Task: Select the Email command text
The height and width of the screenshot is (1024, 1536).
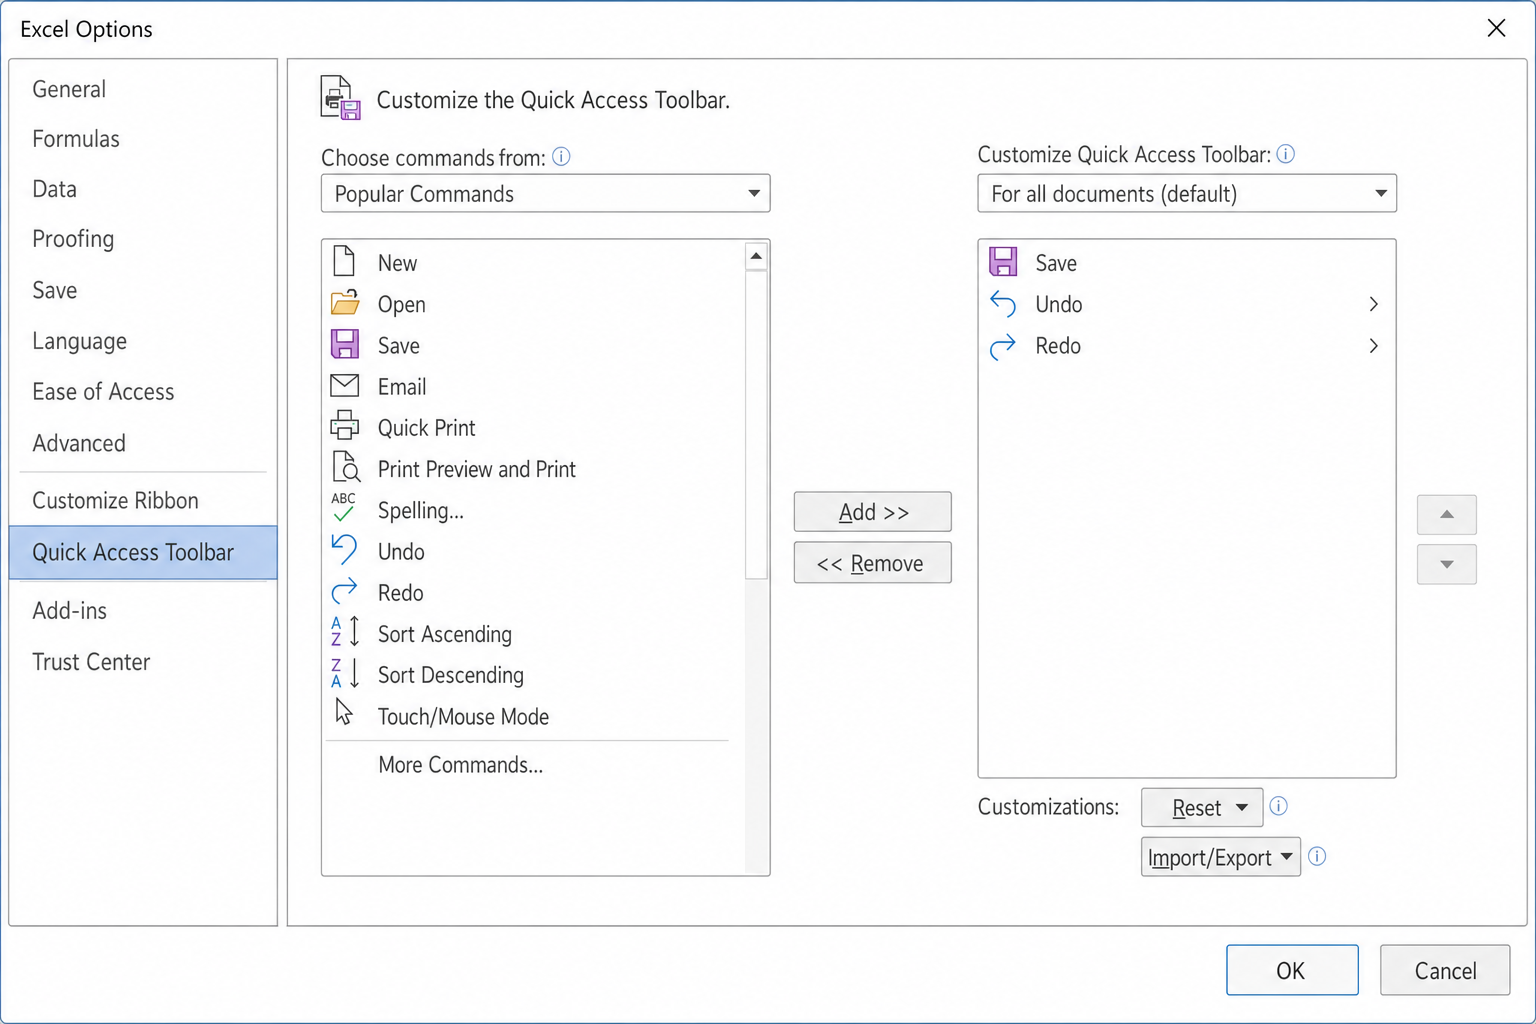Action: tap(402, 386)
